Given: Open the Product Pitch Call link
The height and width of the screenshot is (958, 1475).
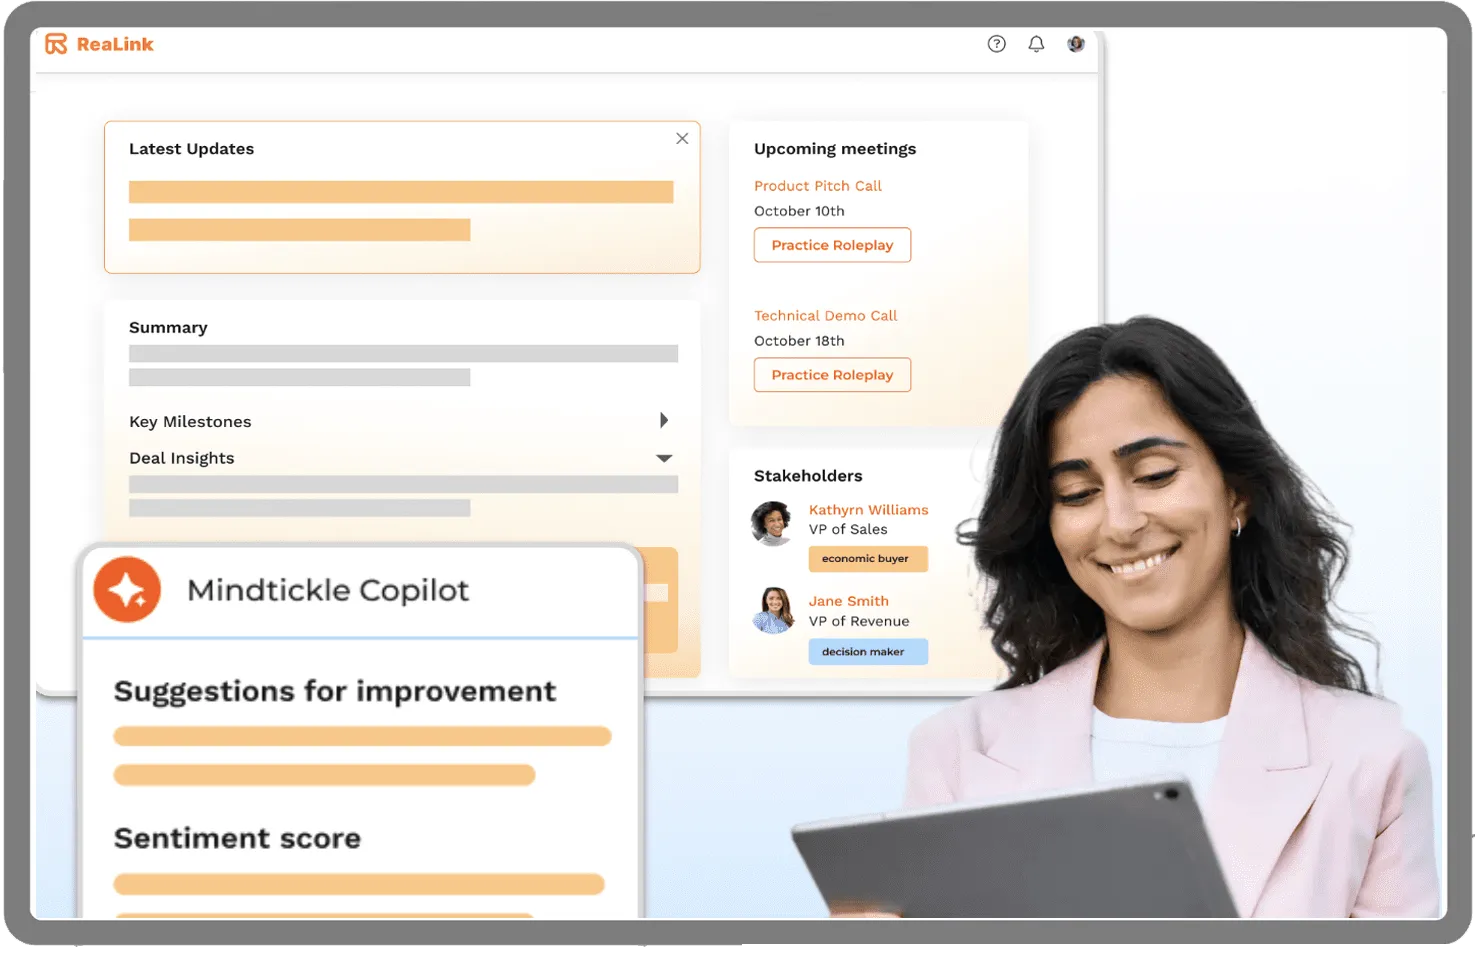Looking at the screenshot, I should [818, 186].
